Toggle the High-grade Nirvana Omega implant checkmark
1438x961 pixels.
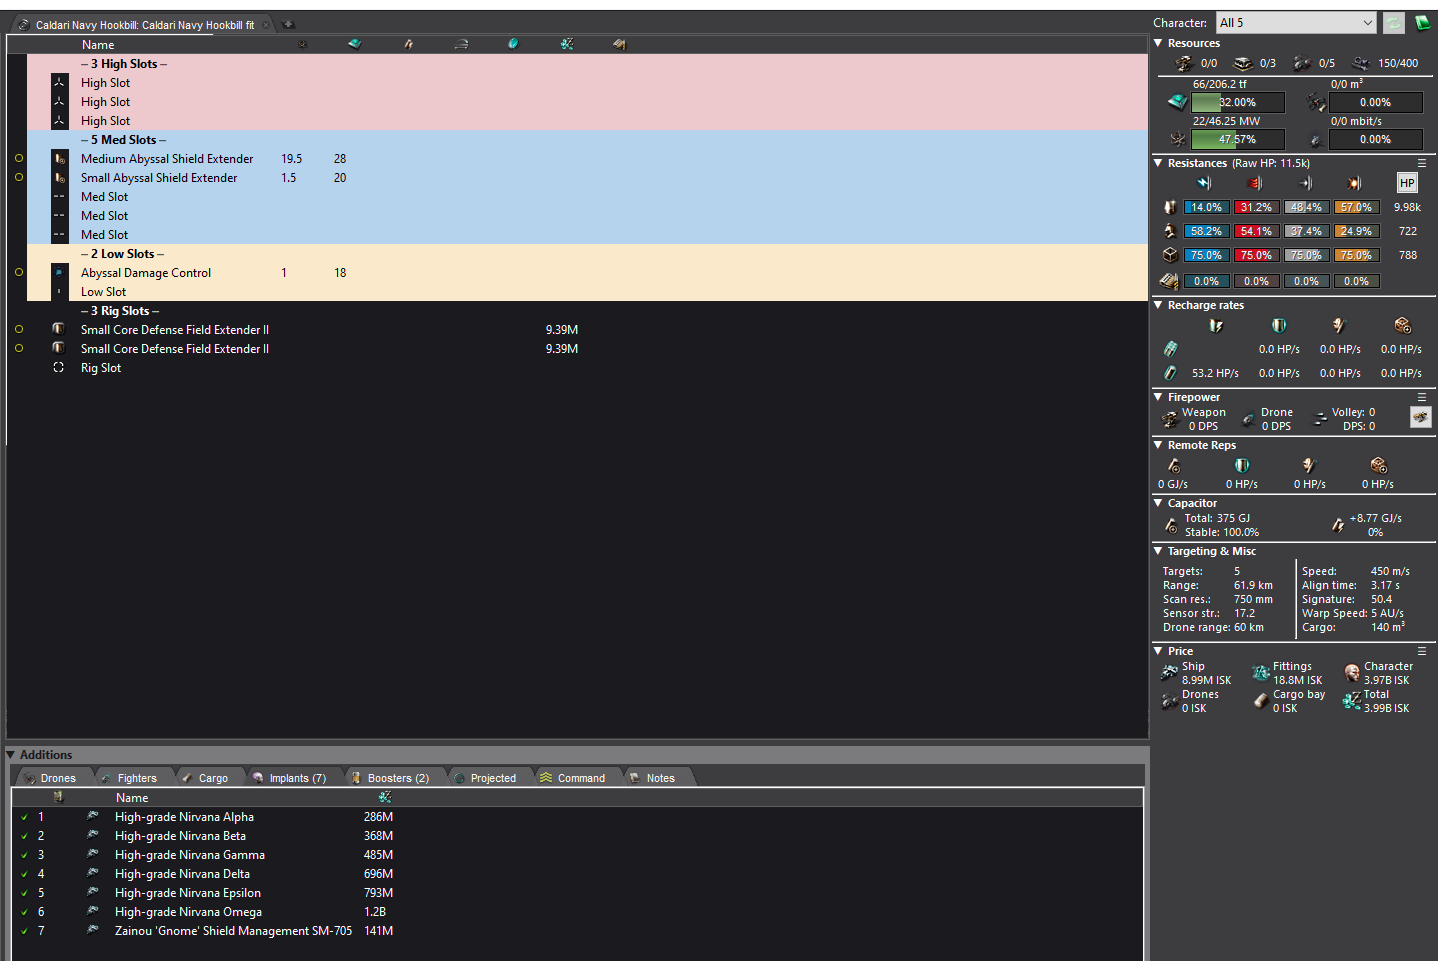click(25, 912)
